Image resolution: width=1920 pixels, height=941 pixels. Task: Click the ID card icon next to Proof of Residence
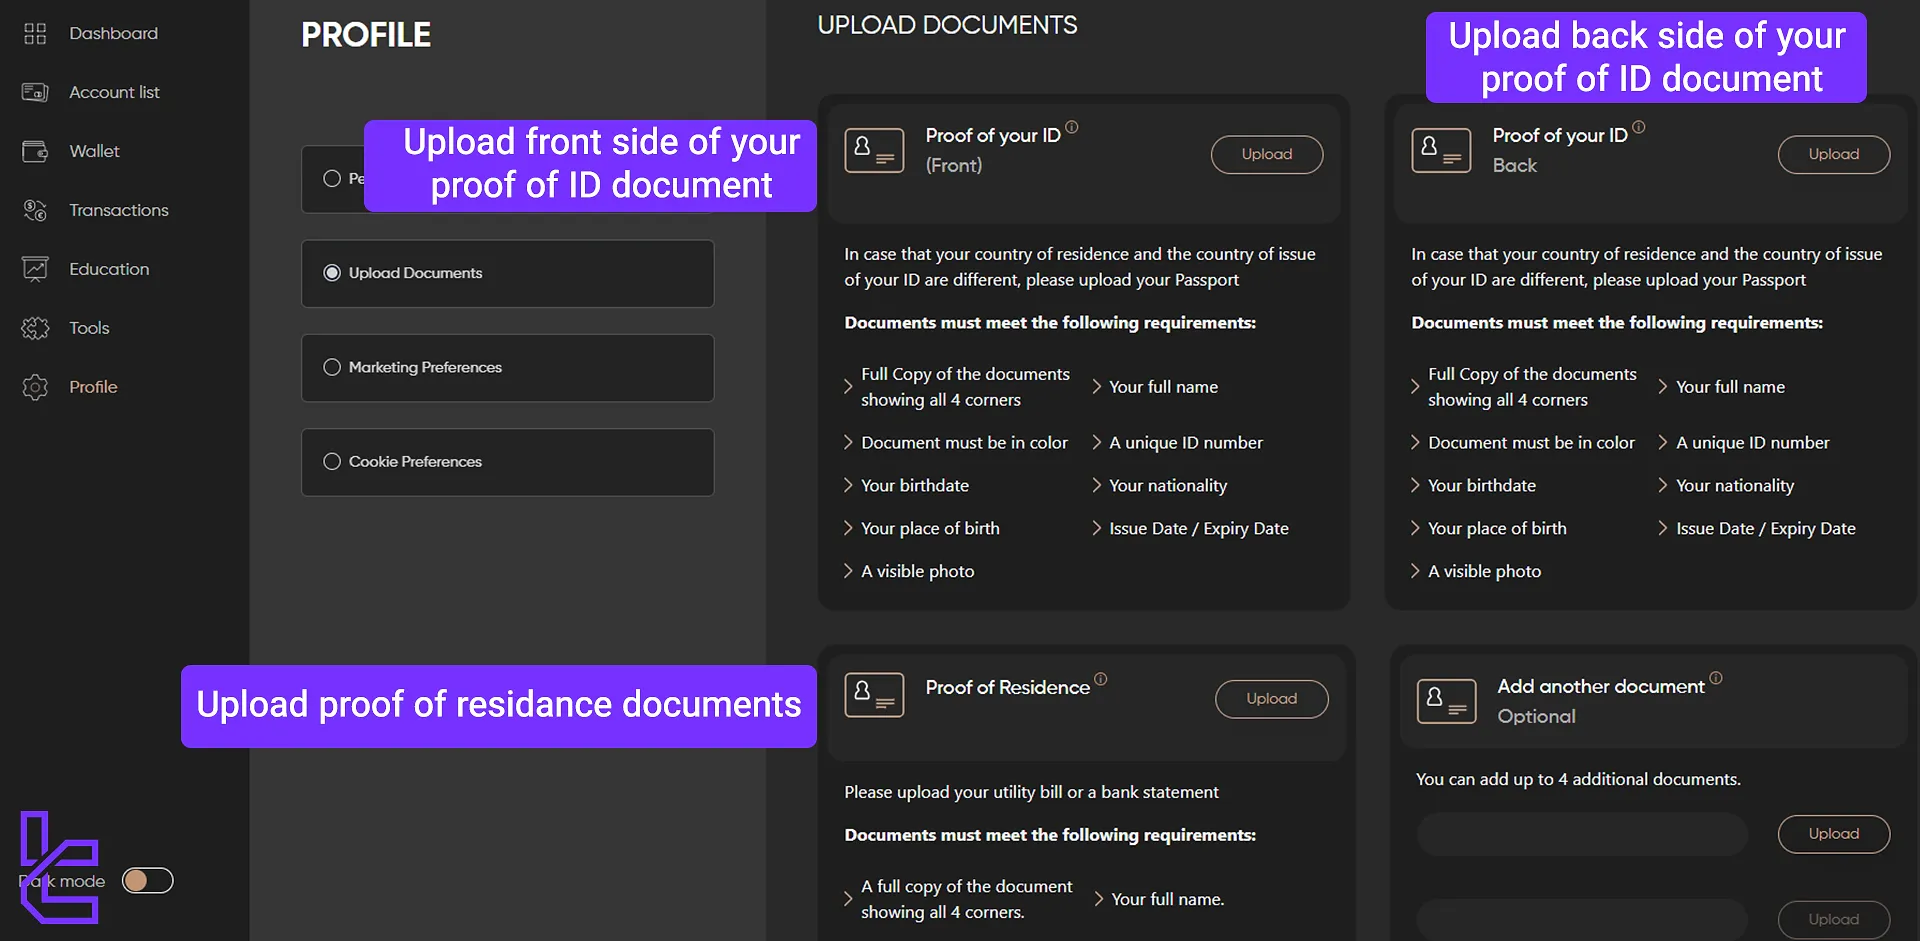(874, 695)
